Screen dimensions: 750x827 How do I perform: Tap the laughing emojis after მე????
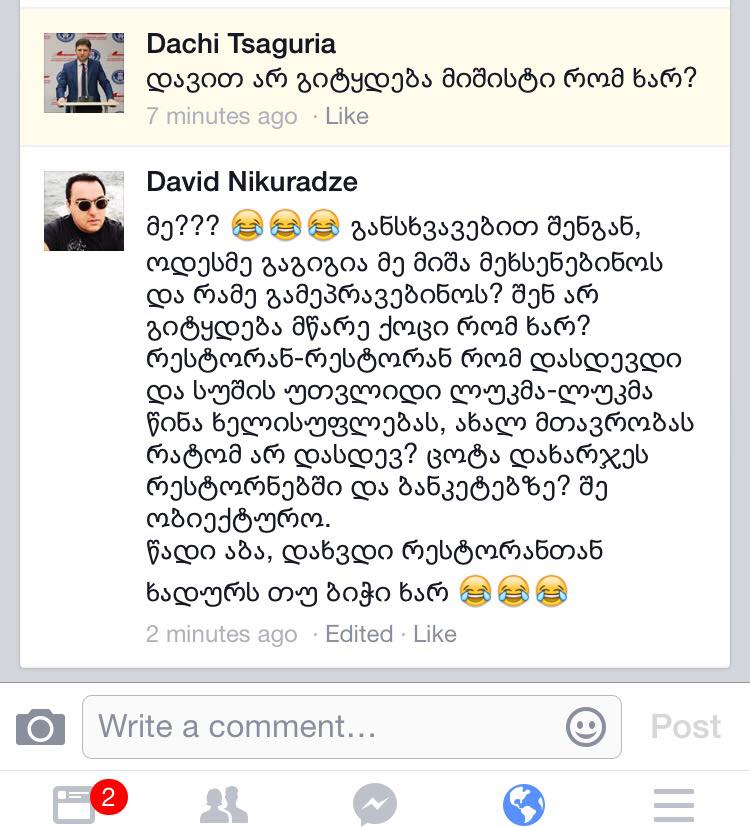pyautogui.click(x=285, y=225)
